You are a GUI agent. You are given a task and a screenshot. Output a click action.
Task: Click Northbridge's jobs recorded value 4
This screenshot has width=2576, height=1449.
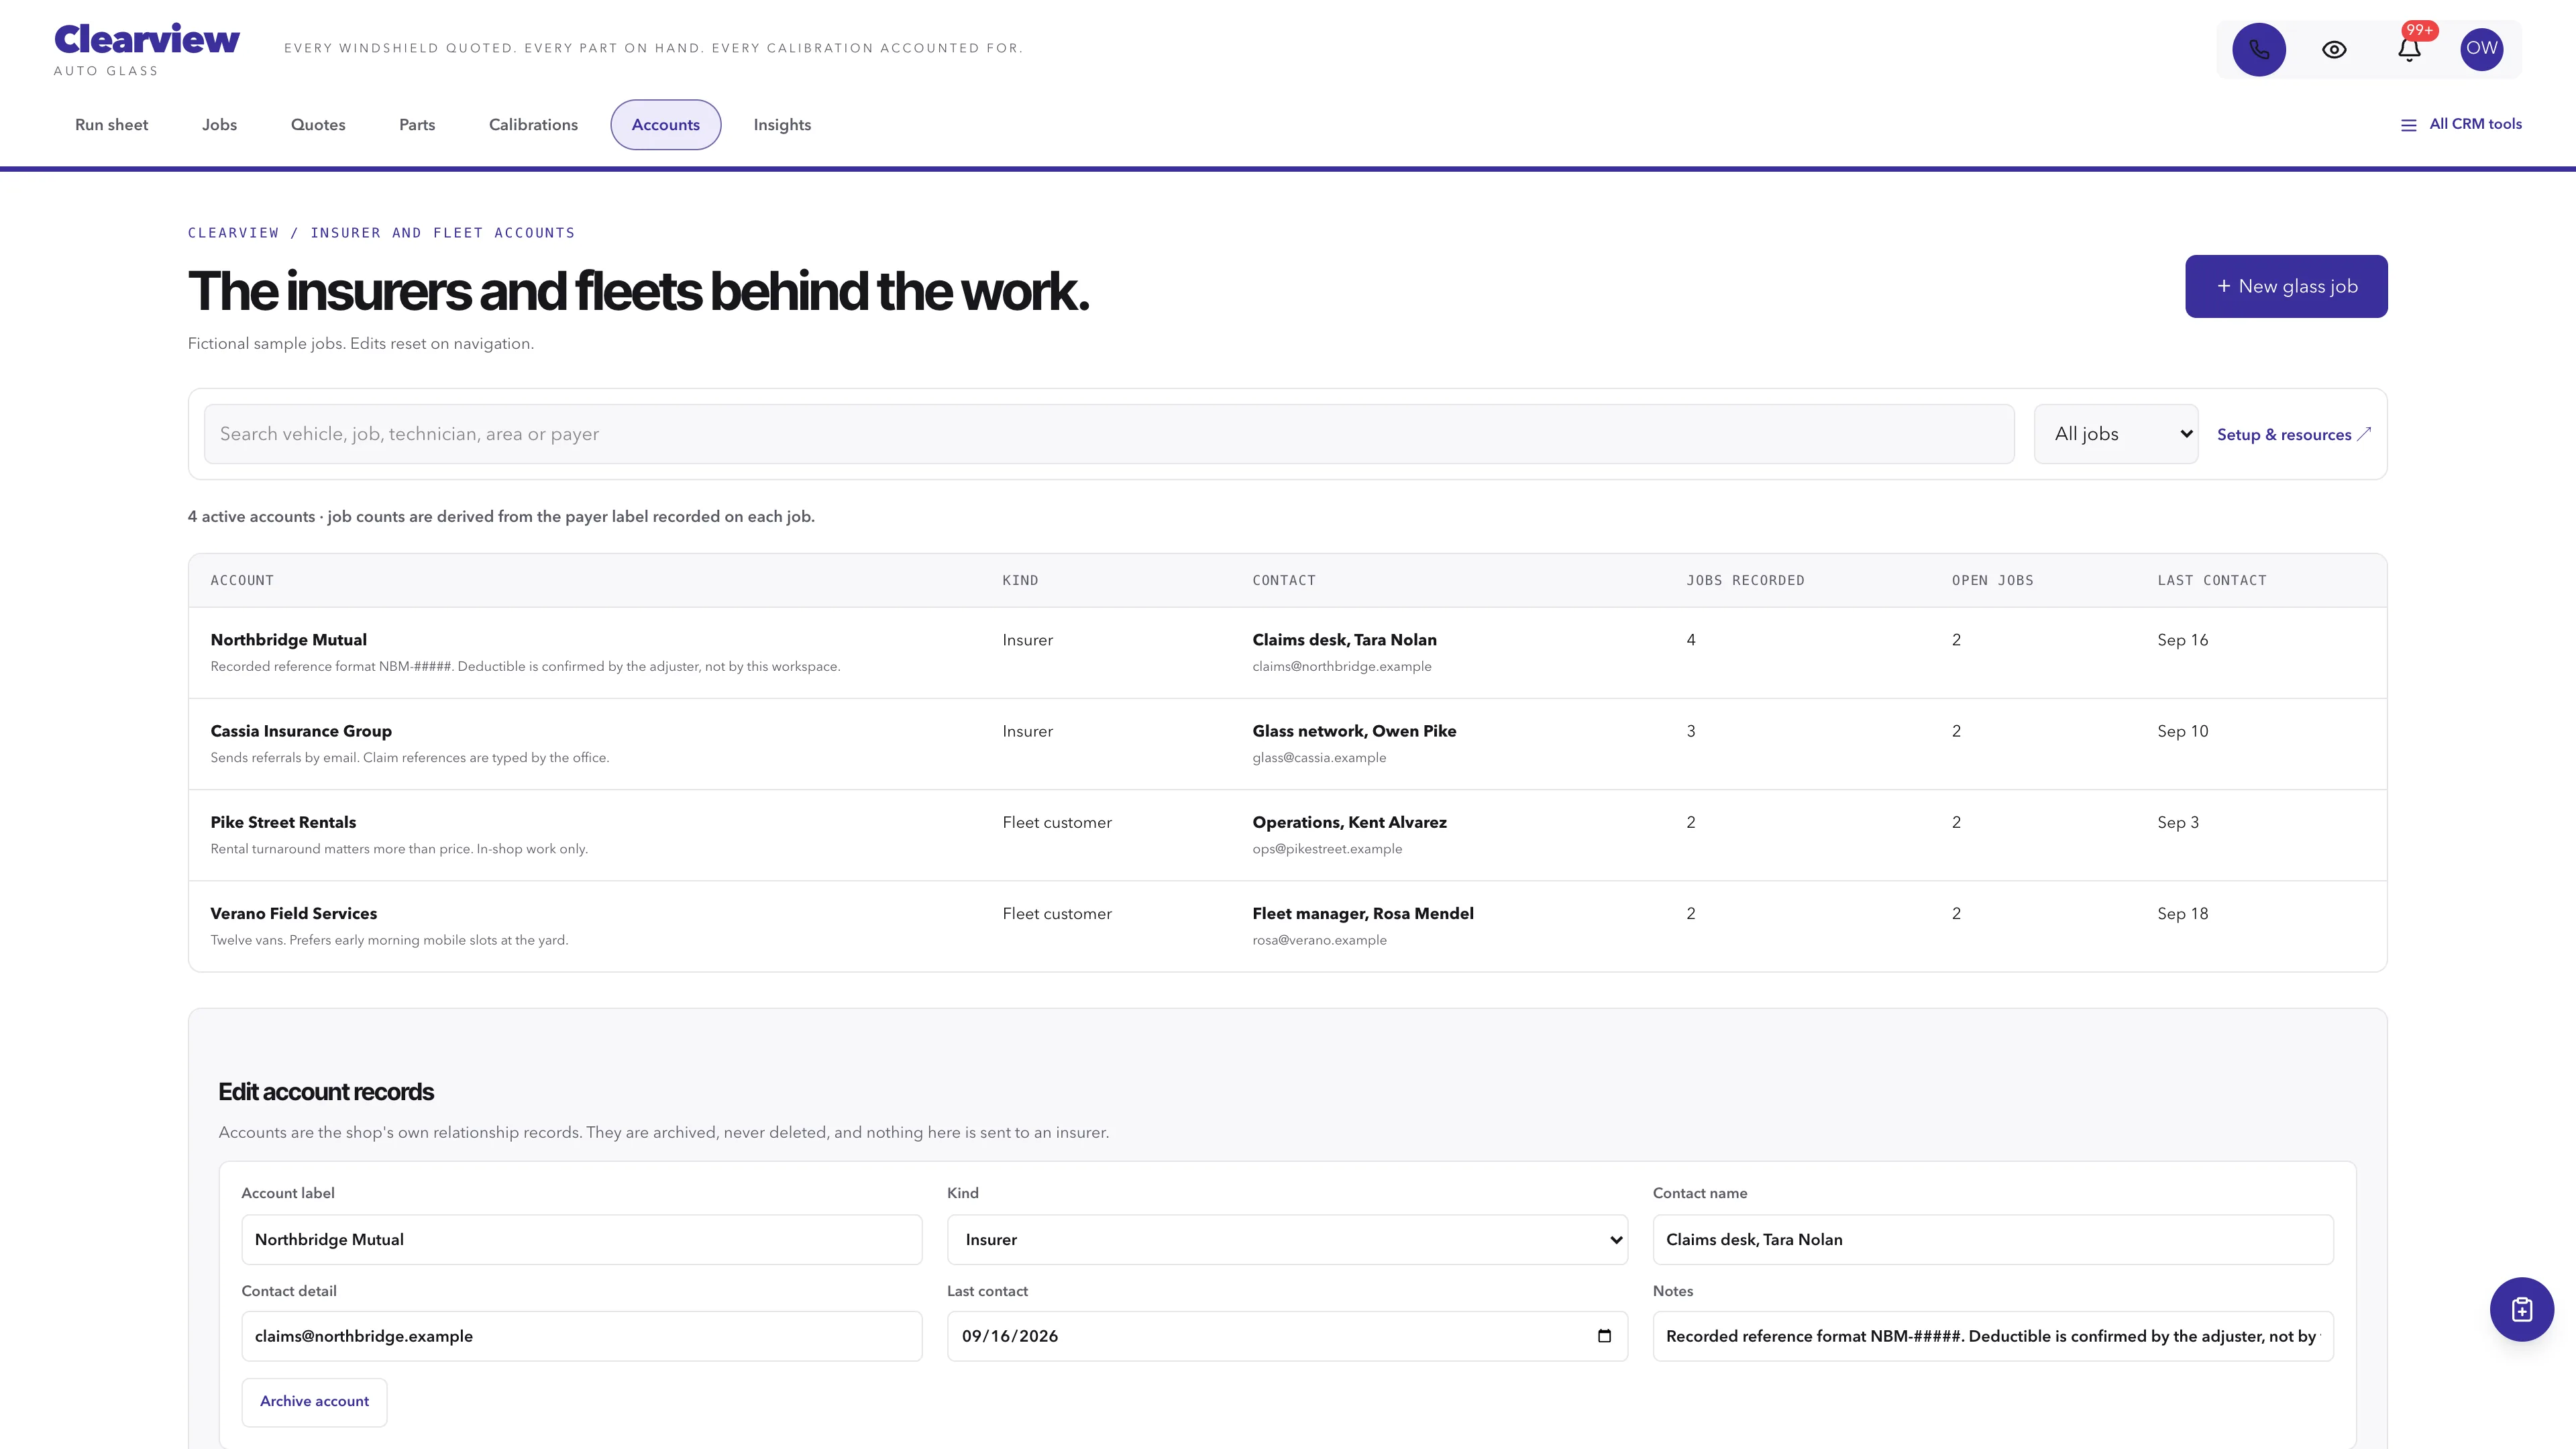point(1691,640)
